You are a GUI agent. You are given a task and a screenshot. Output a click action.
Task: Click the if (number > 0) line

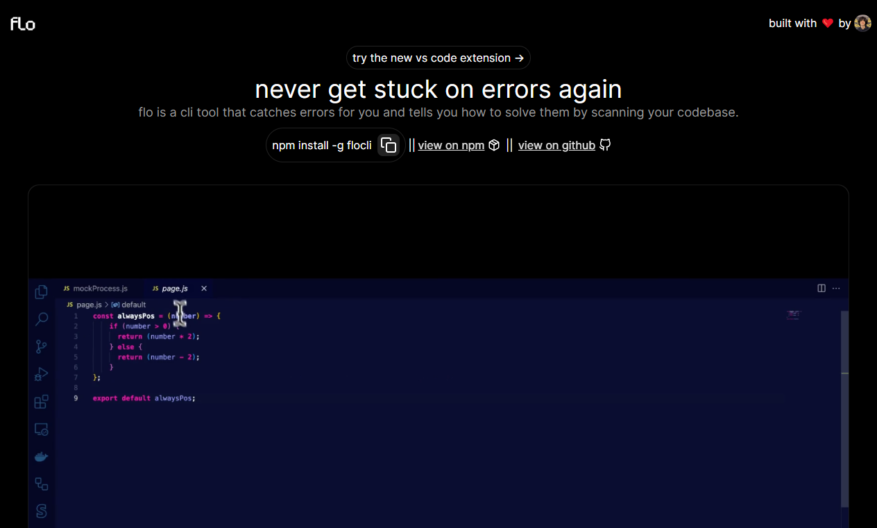(x=143, y=326)
